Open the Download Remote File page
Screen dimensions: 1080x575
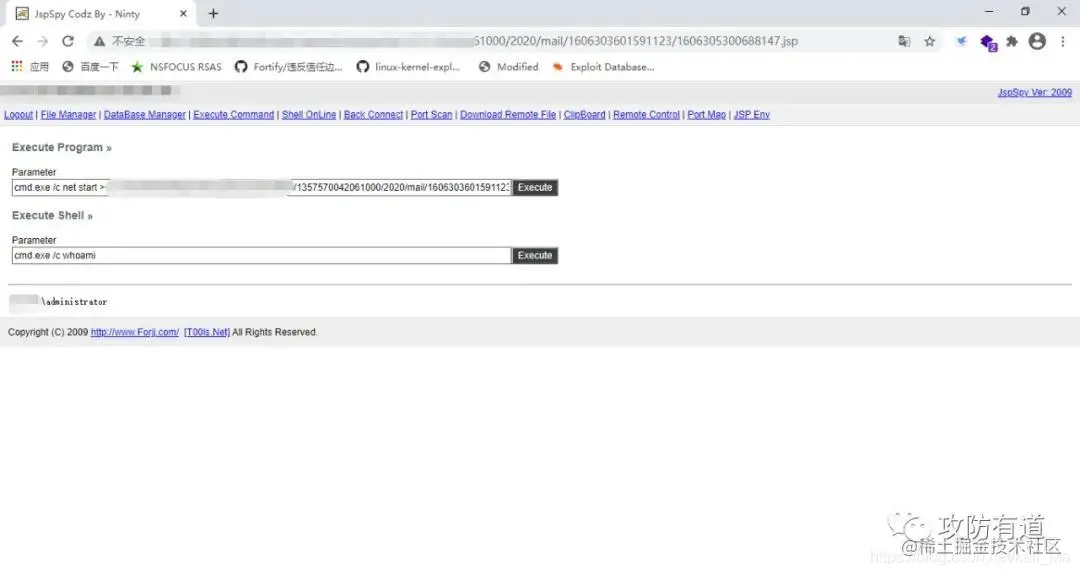click(508, 114)
